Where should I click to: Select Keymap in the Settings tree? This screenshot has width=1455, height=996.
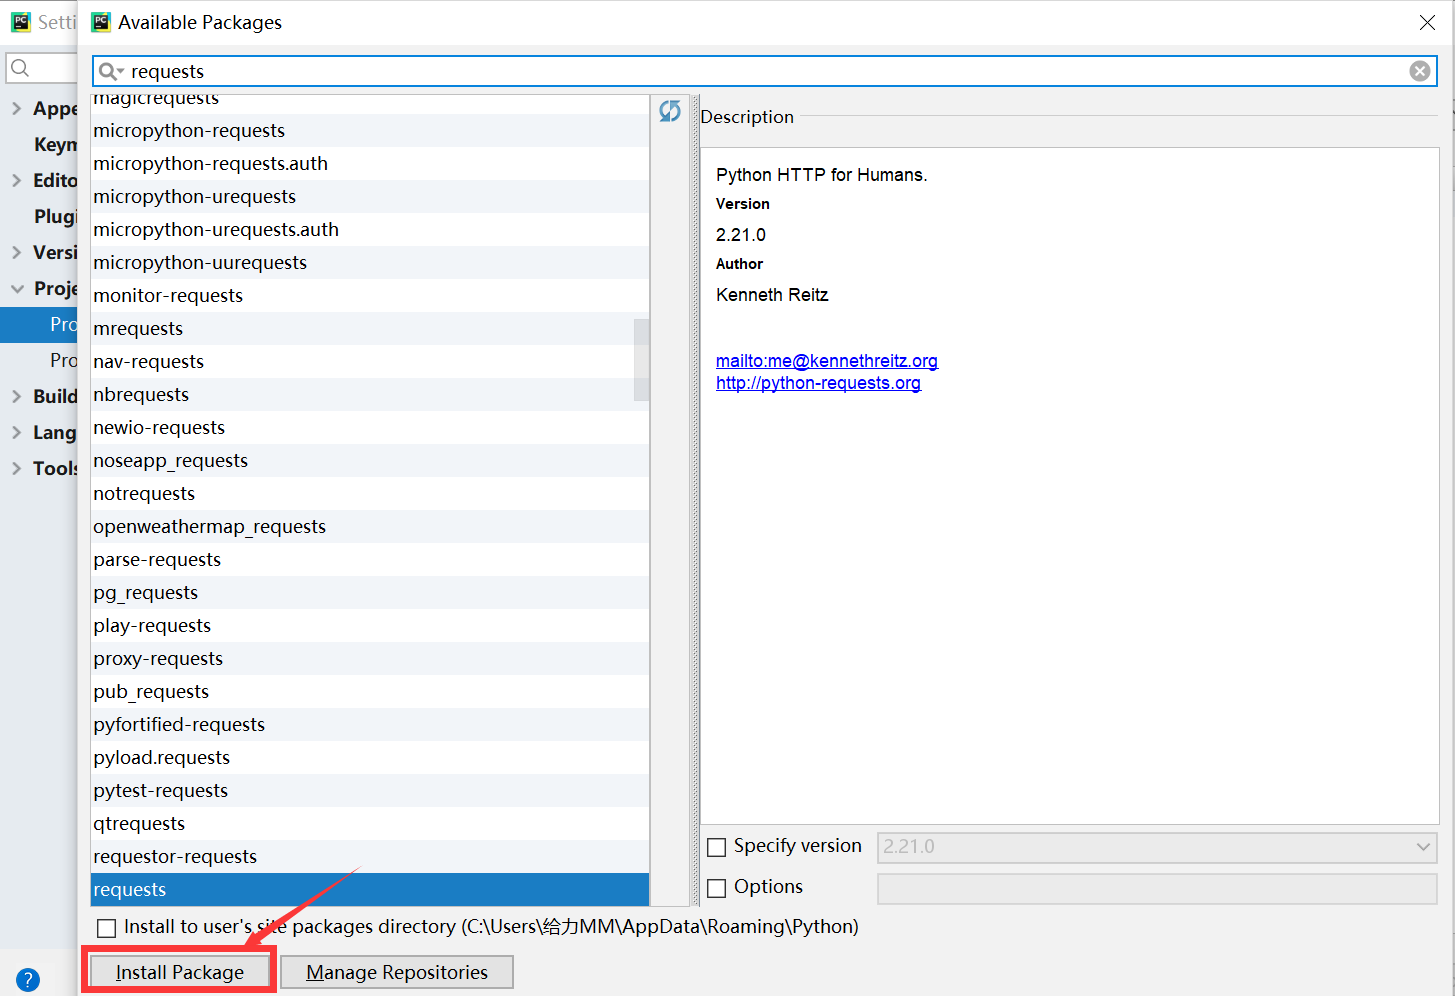[x=55, y=144]
